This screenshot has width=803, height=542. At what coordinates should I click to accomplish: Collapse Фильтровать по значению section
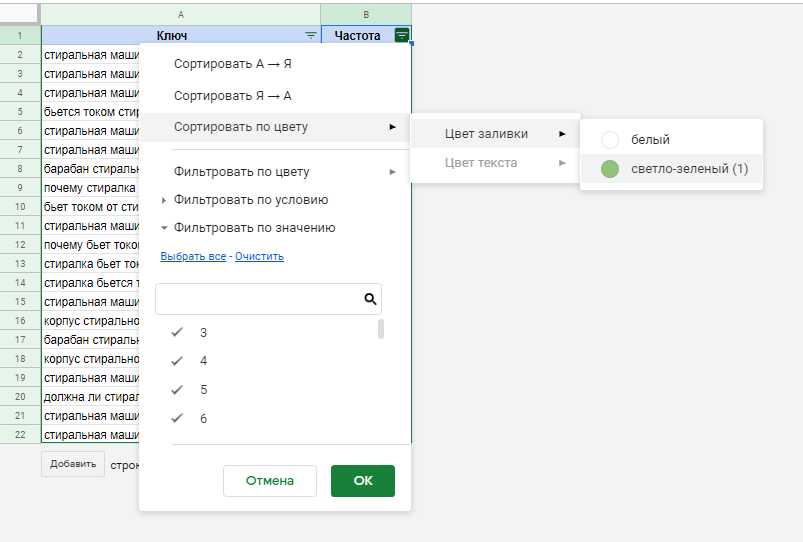click(254, 228)
